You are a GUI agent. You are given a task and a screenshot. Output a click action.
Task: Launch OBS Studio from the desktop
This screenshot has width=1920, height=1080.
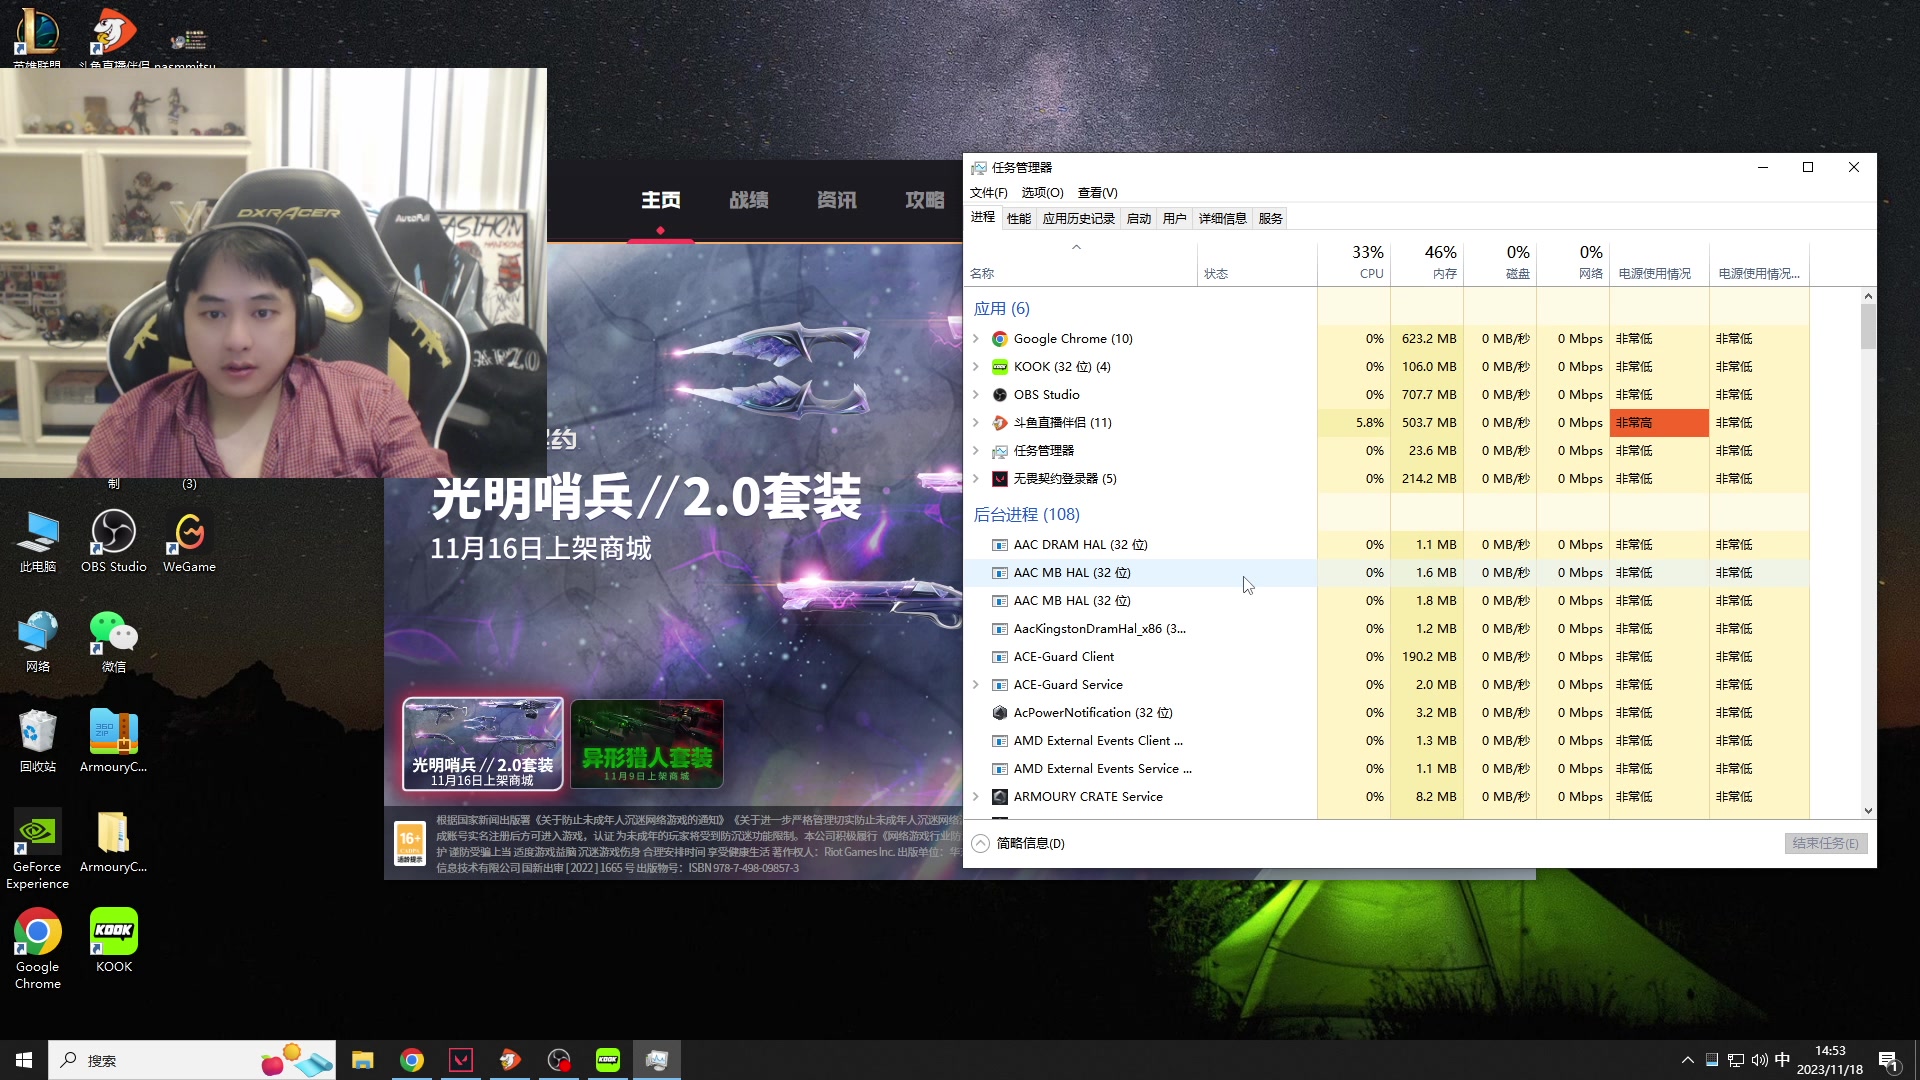pos(113,541)
